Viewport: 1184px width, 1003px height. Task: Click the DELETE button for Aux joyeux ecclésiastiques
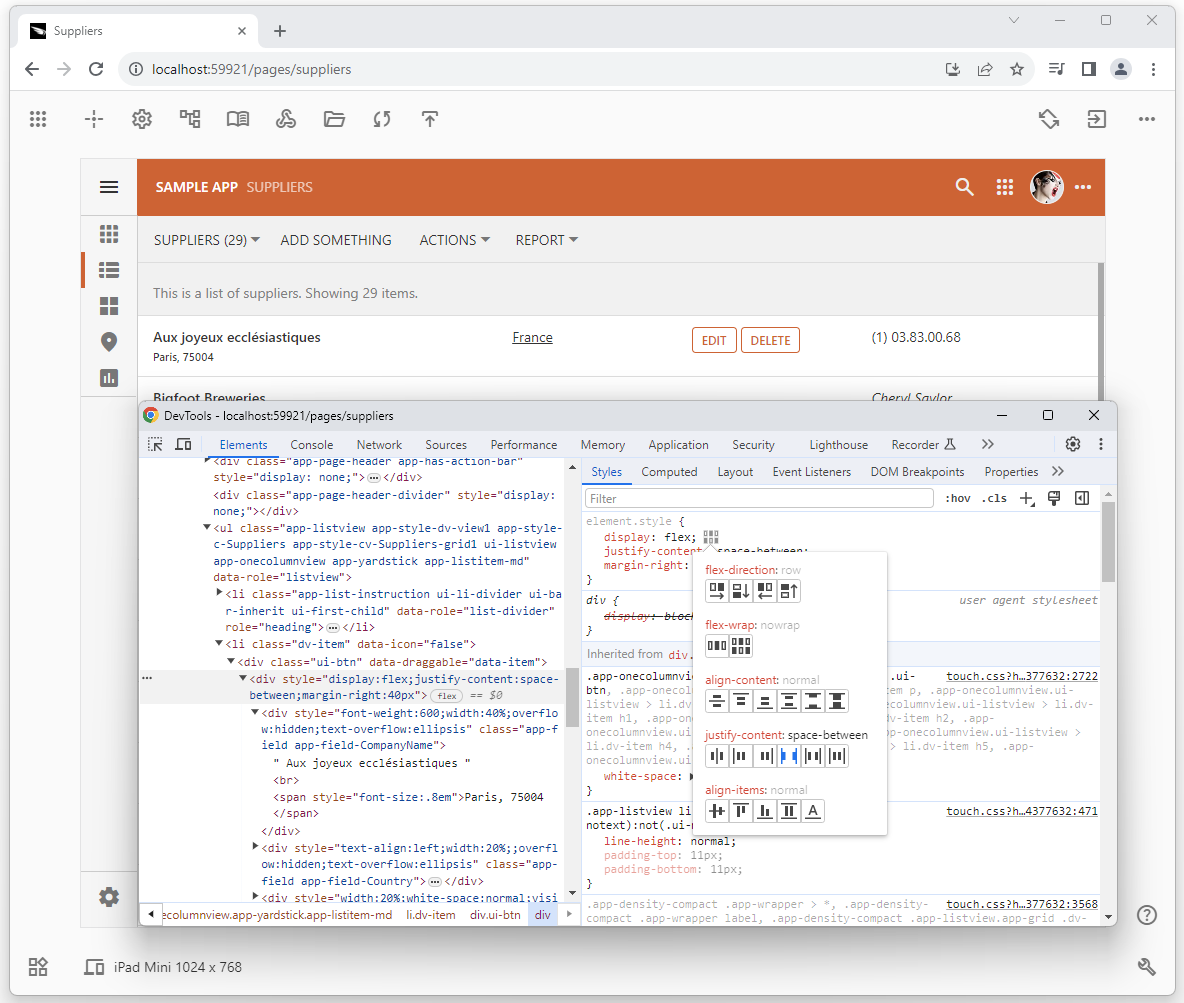(770, 341)
